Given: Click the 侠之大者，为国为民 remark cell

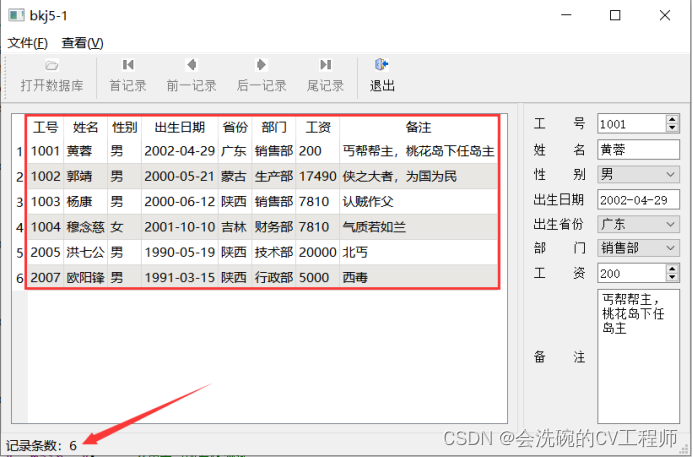Looking at the screenshot, I should (419, 176).
